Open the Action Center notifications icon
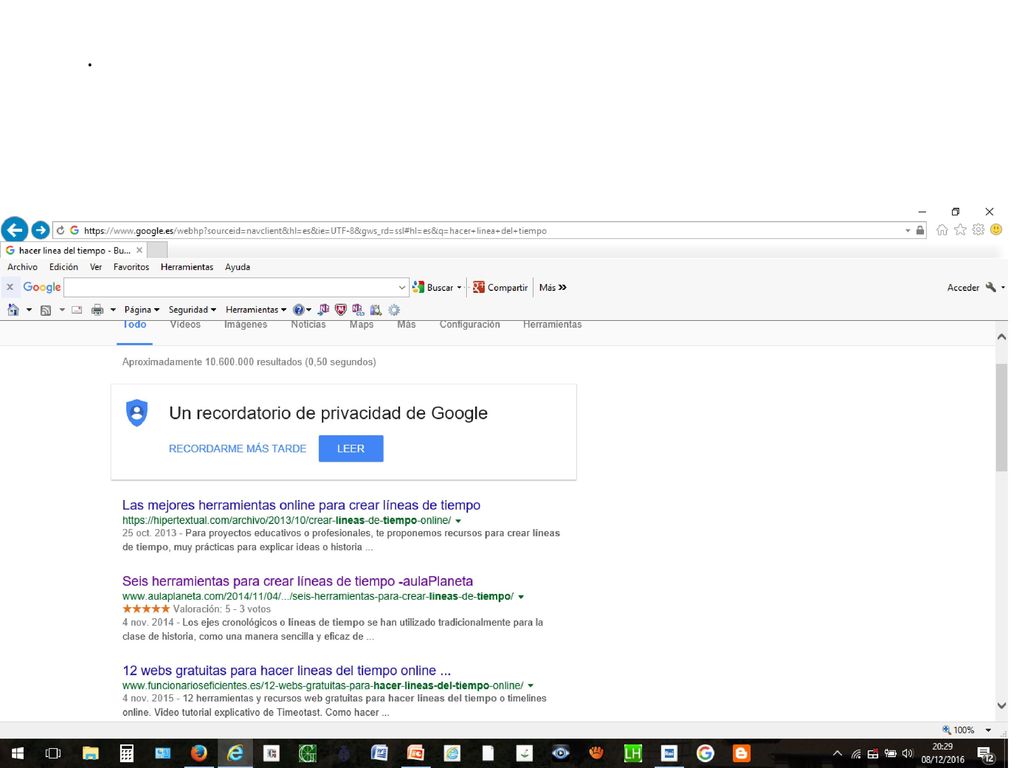Viewport: 1024px width, 768px height. (x=987, y=754)
